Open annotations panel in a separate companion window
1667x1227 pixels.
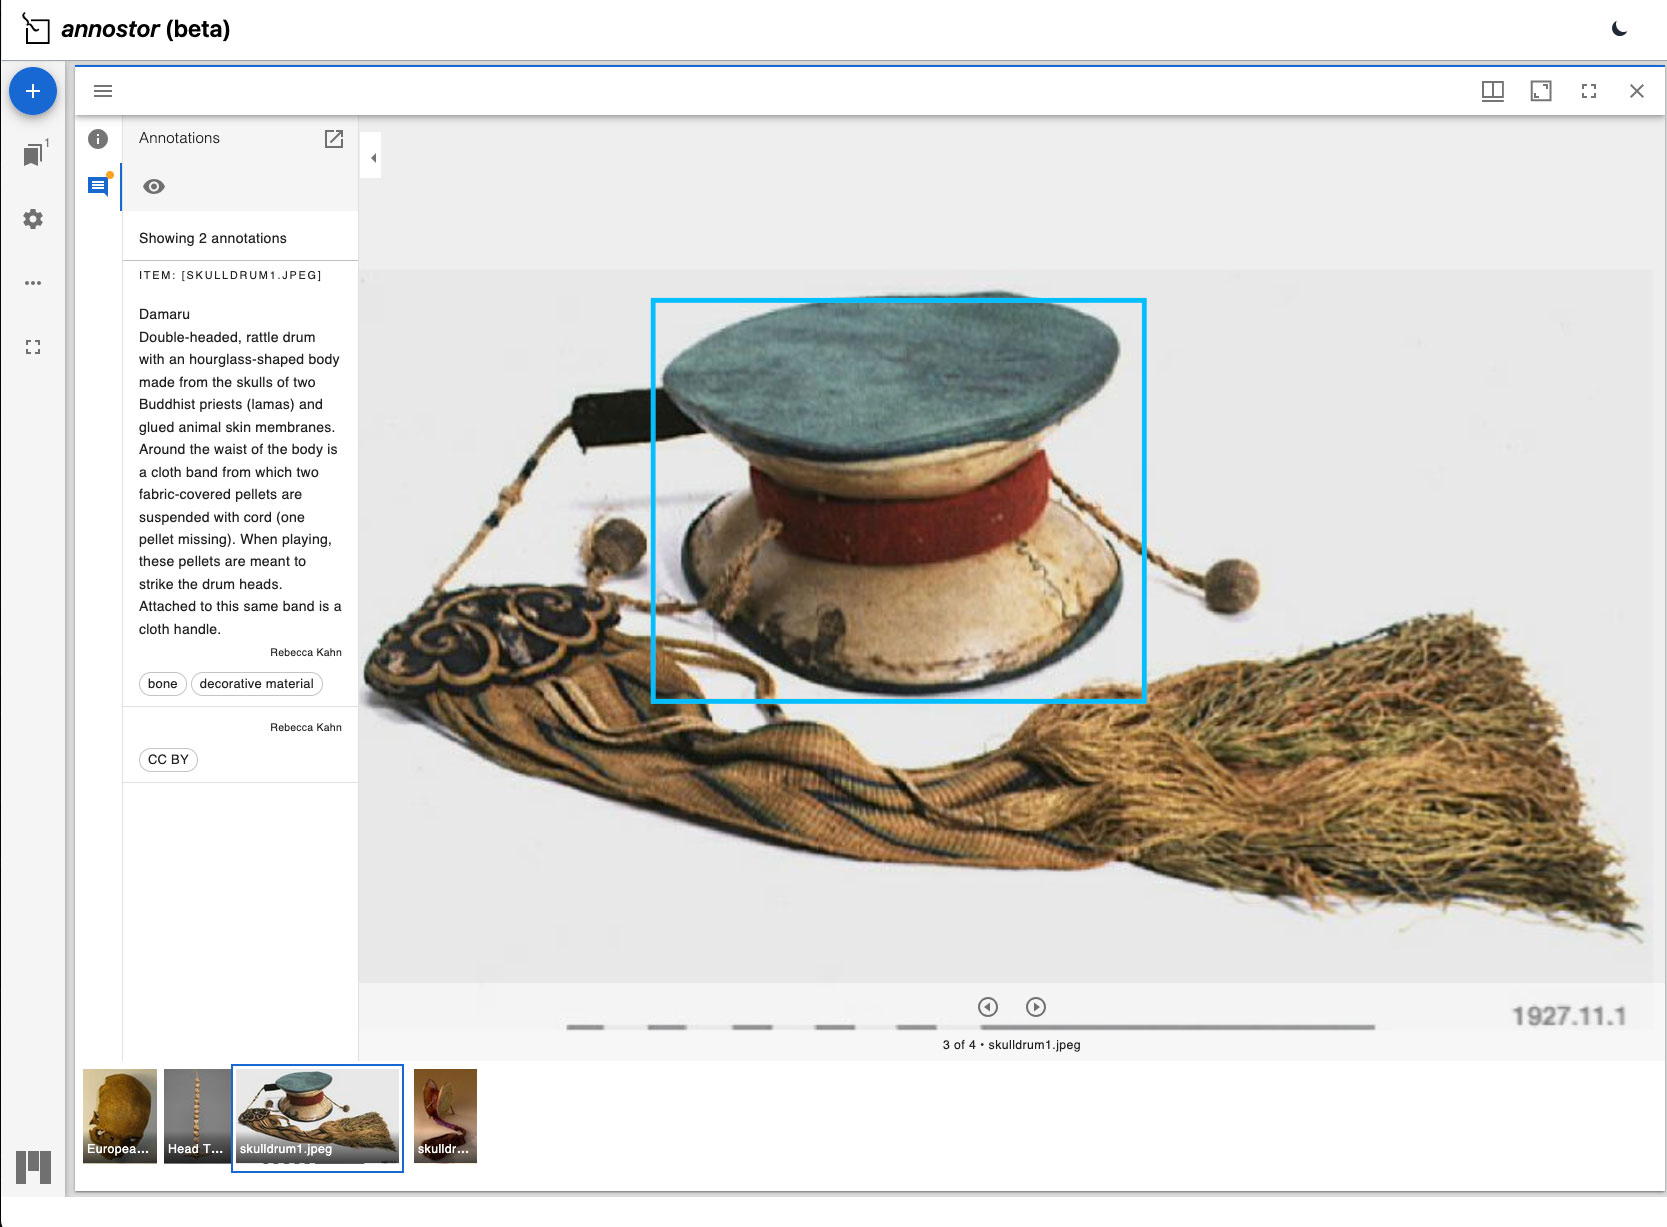tap(334, 139)
